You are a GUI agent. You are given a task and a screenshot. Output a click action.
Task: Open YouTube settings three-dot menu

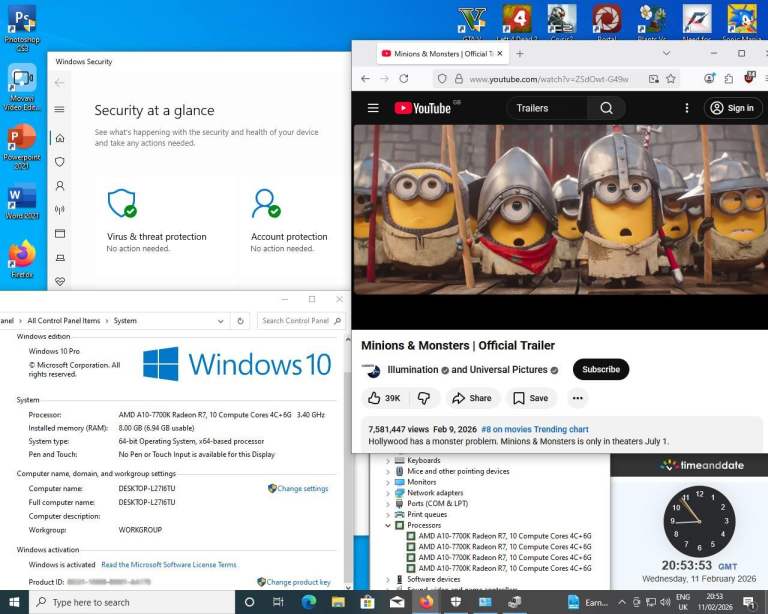686,108
